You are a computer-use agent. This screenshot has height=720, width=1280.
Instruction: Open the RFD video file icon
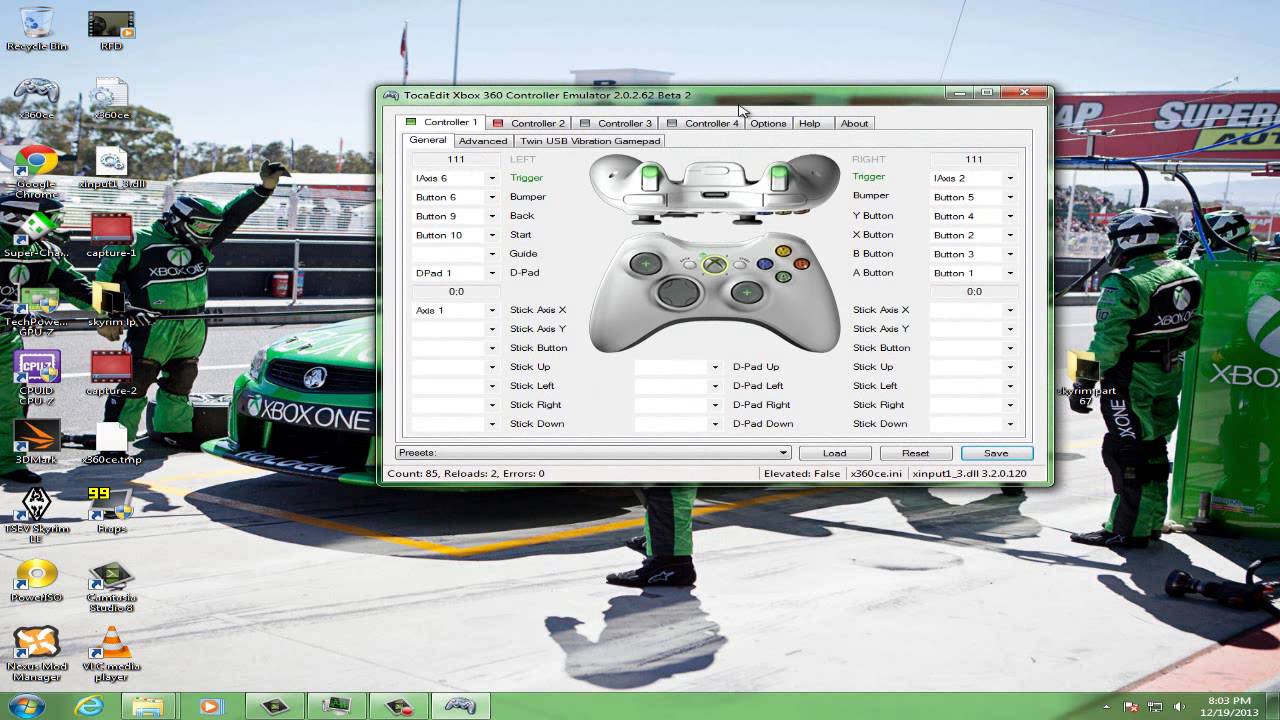111,28
